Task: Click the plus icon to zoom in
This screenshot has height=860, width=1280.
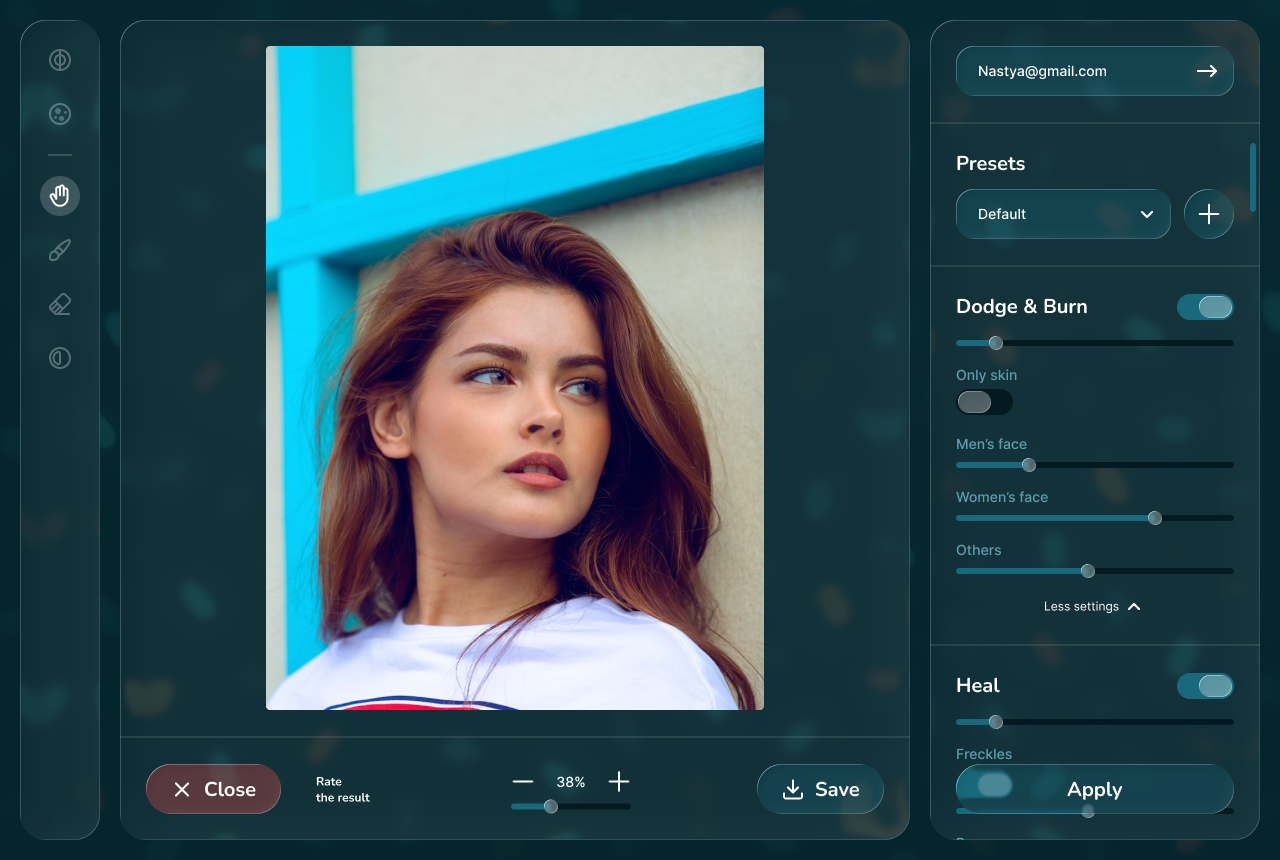Action: (619, 782)
